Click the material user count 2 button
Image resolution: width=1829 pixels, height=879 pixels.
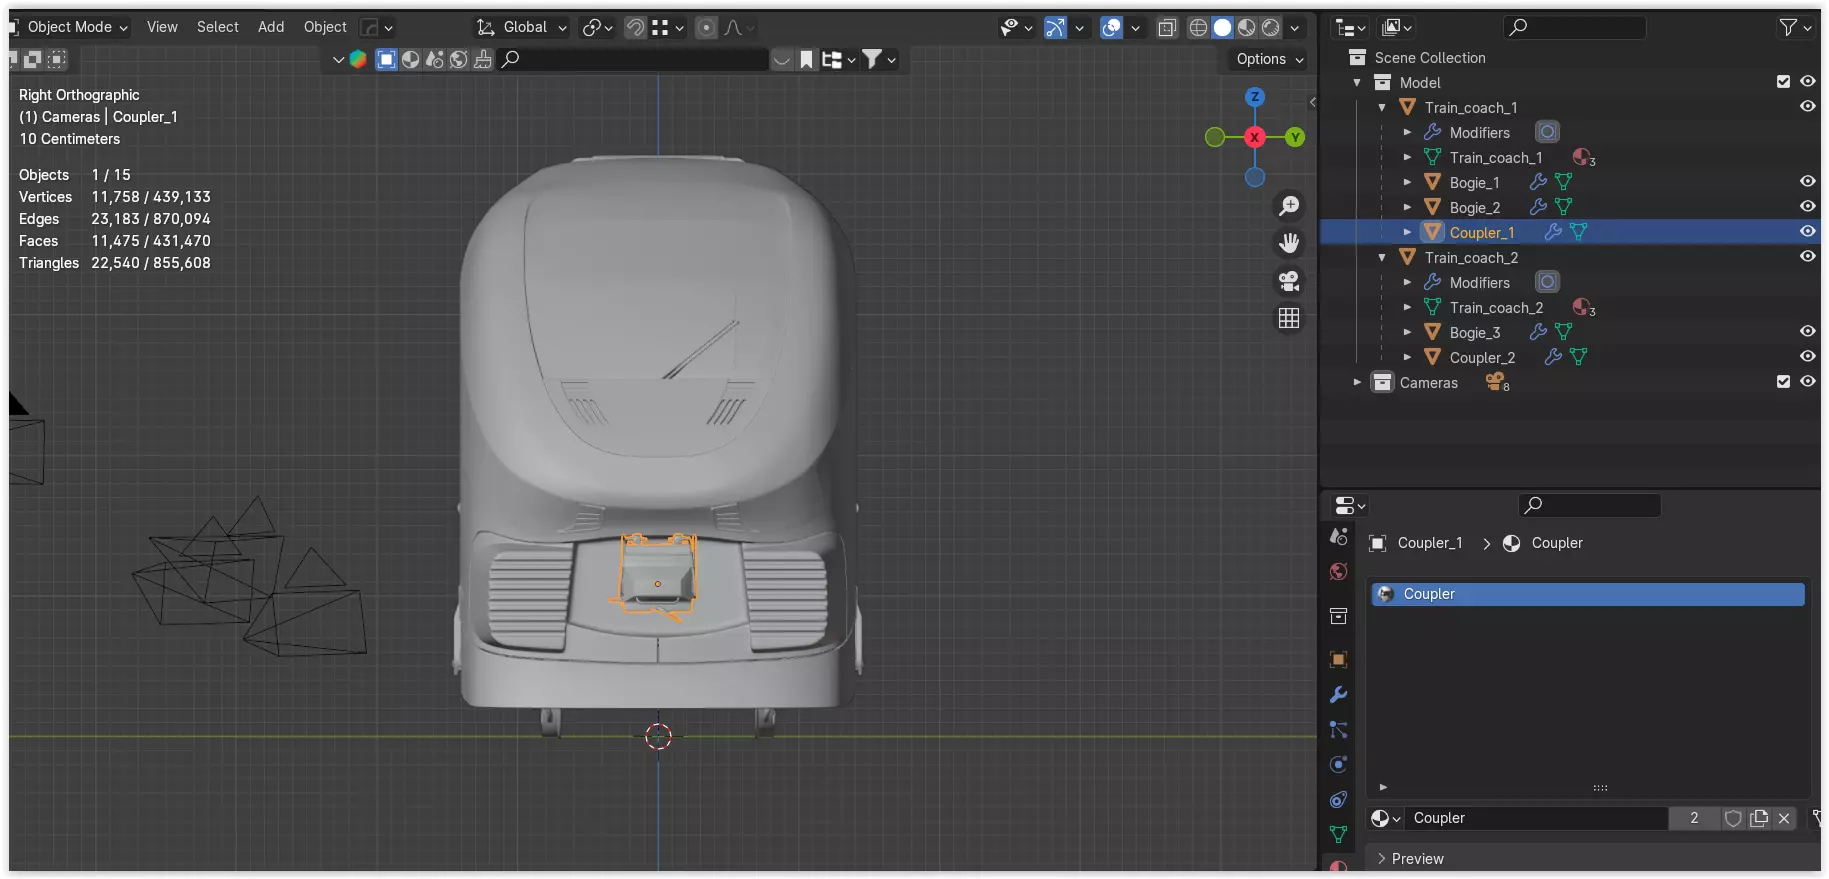[1694, 818]
